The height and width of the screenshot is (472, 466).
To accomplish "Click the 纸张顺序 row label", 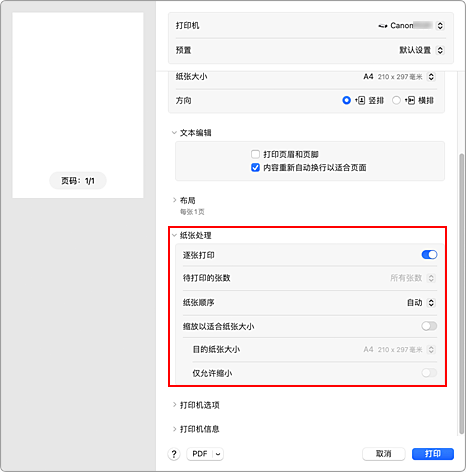I will point(199,303).
